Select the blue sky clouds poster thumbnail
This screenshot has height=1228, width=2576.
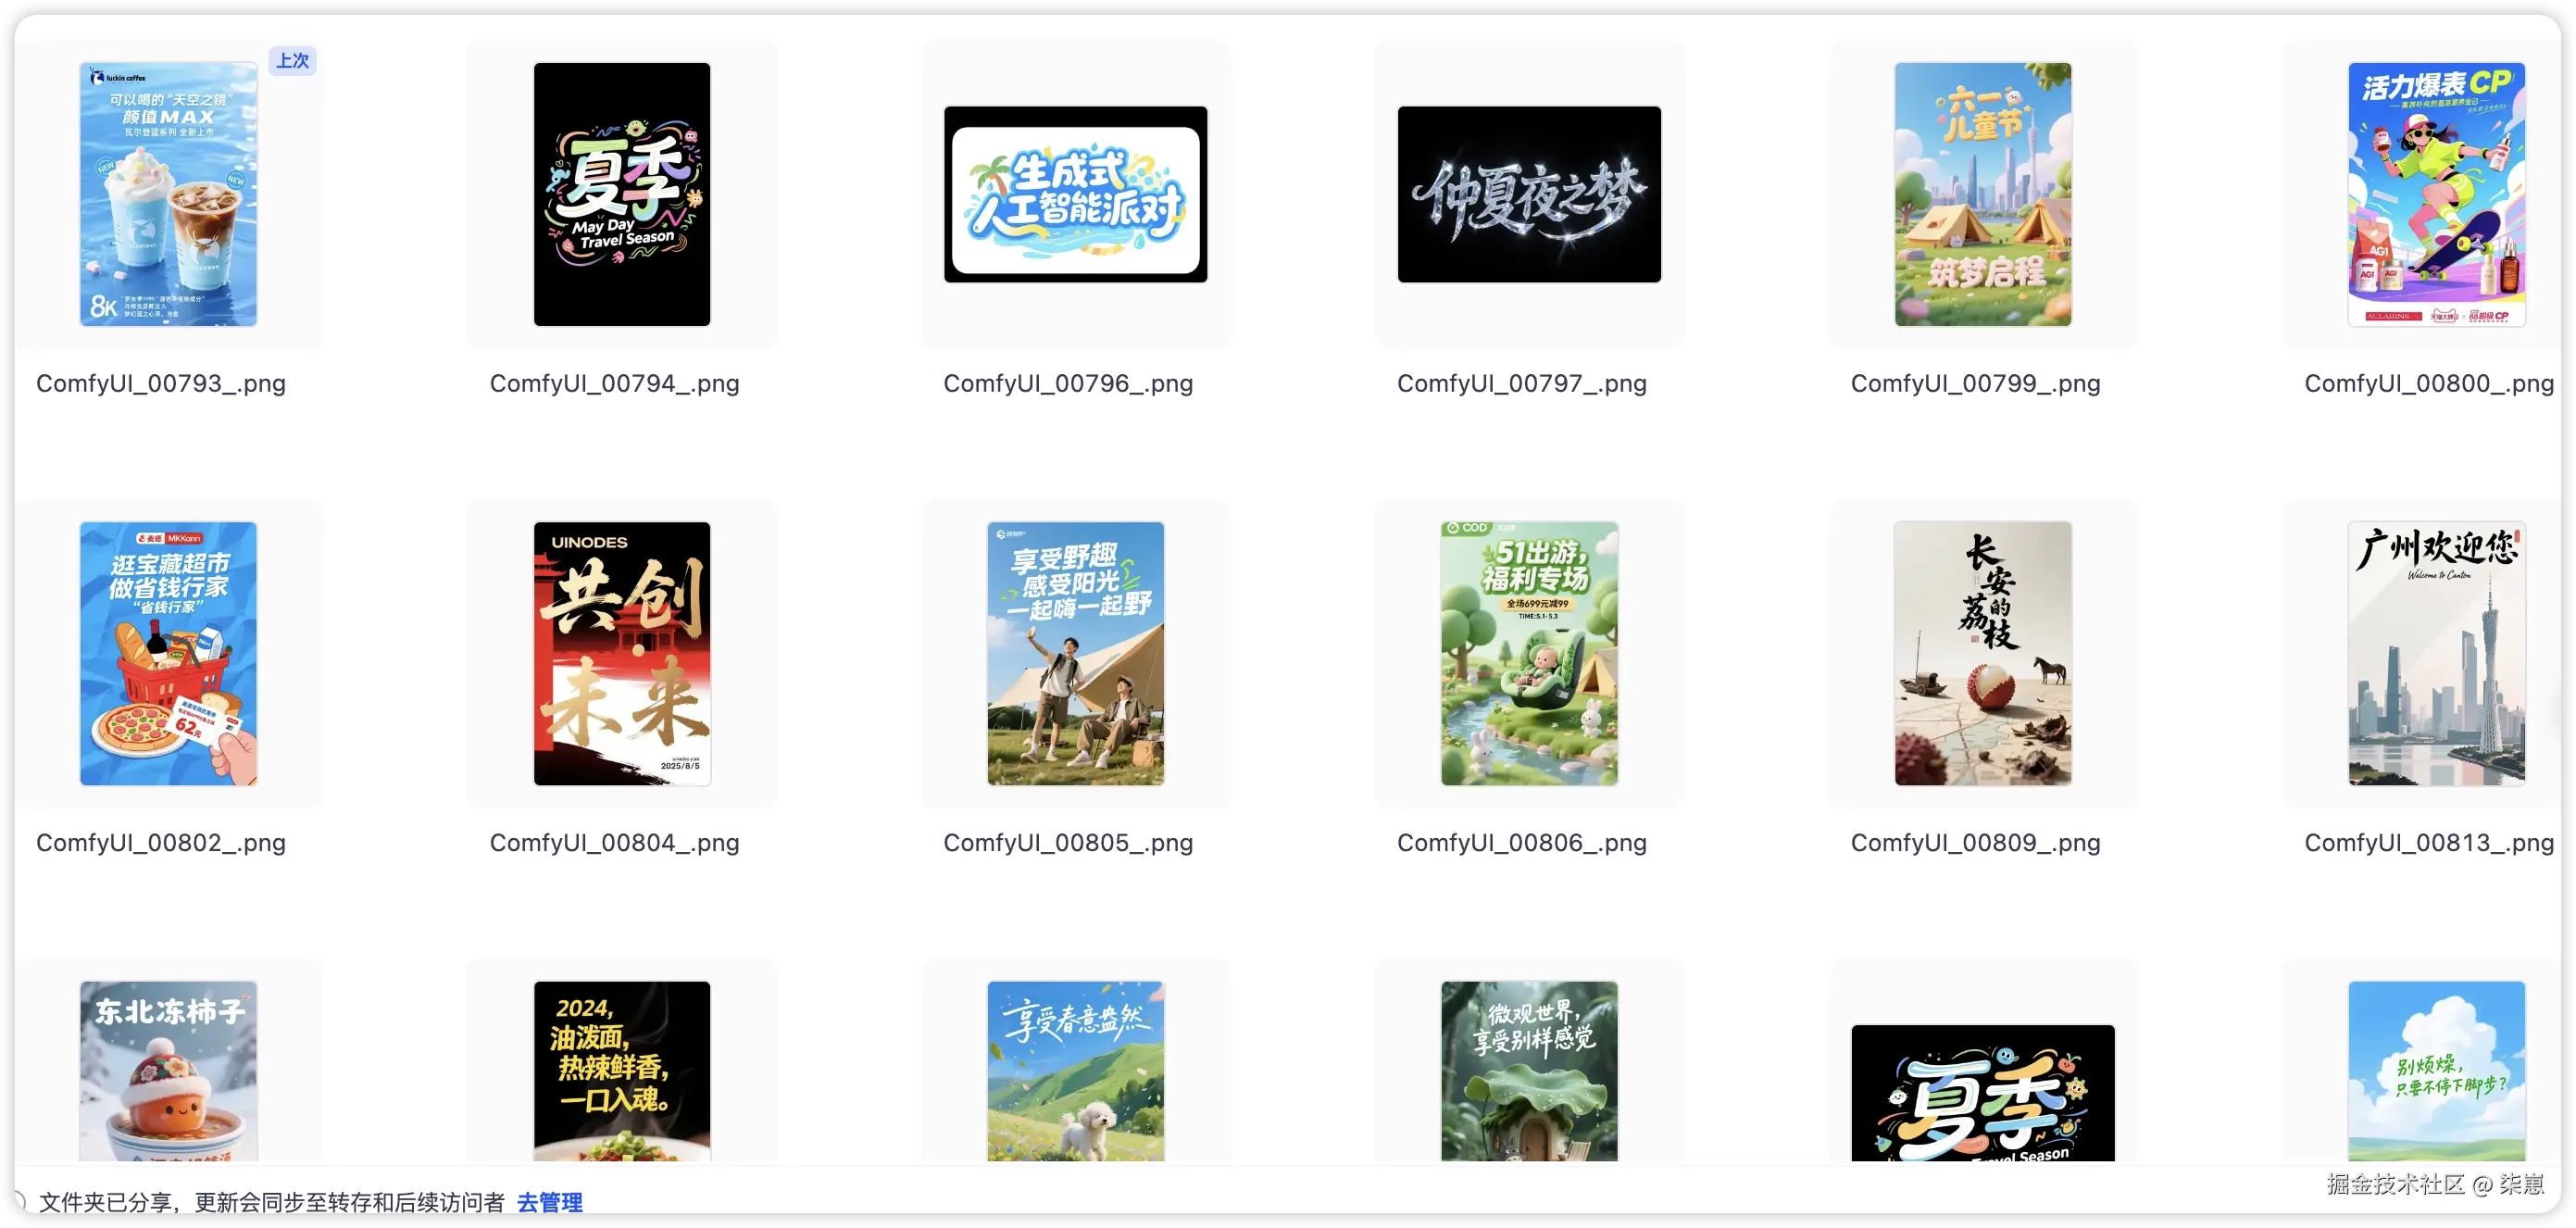(x=2436, y=1070)
